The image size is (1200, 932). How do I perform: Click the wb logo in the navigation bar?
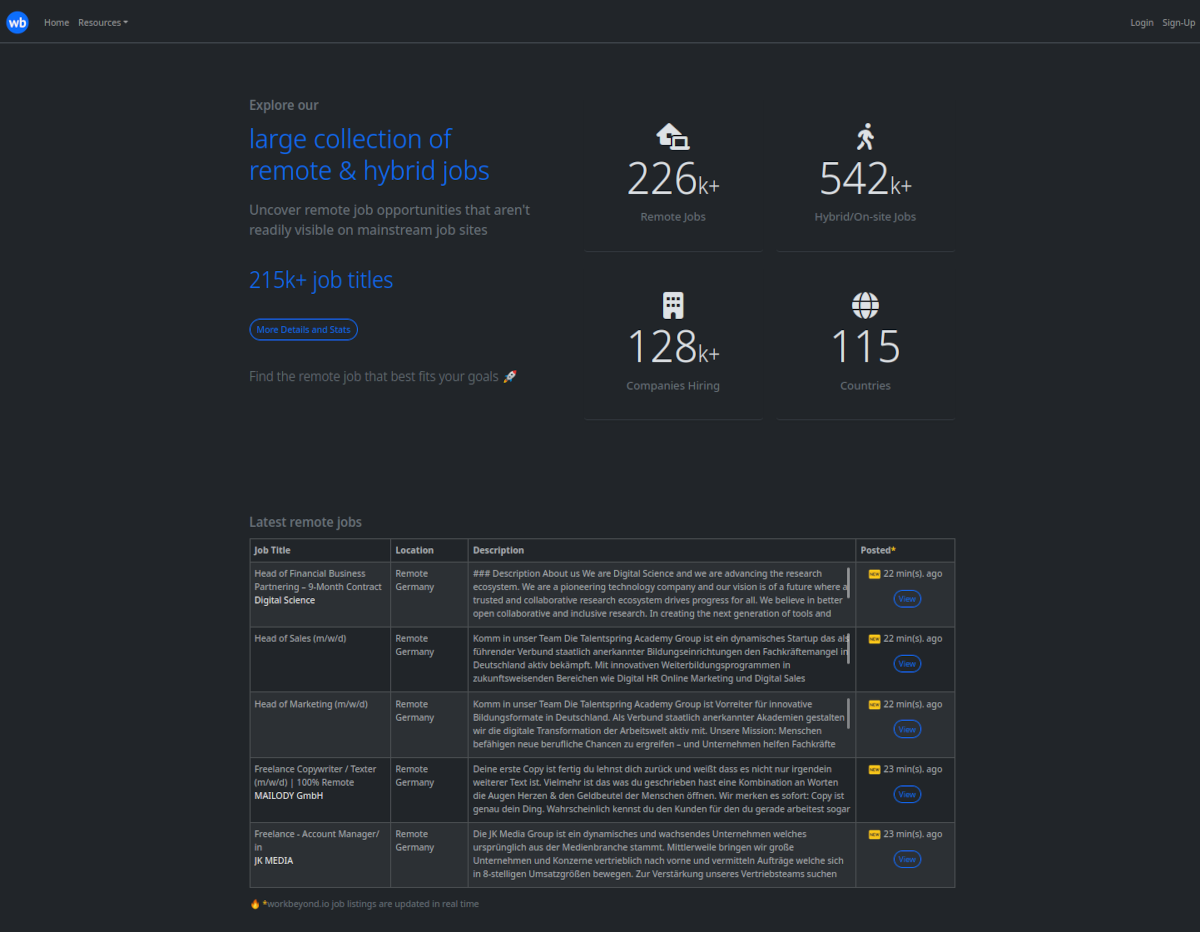tap(17, 22)
